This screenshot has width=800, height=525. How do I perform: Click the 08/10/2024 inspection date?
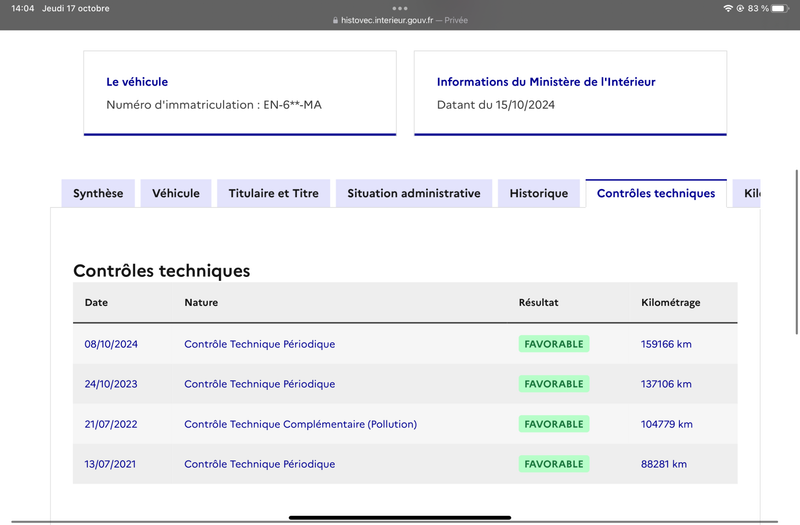(x=111, y=344)
